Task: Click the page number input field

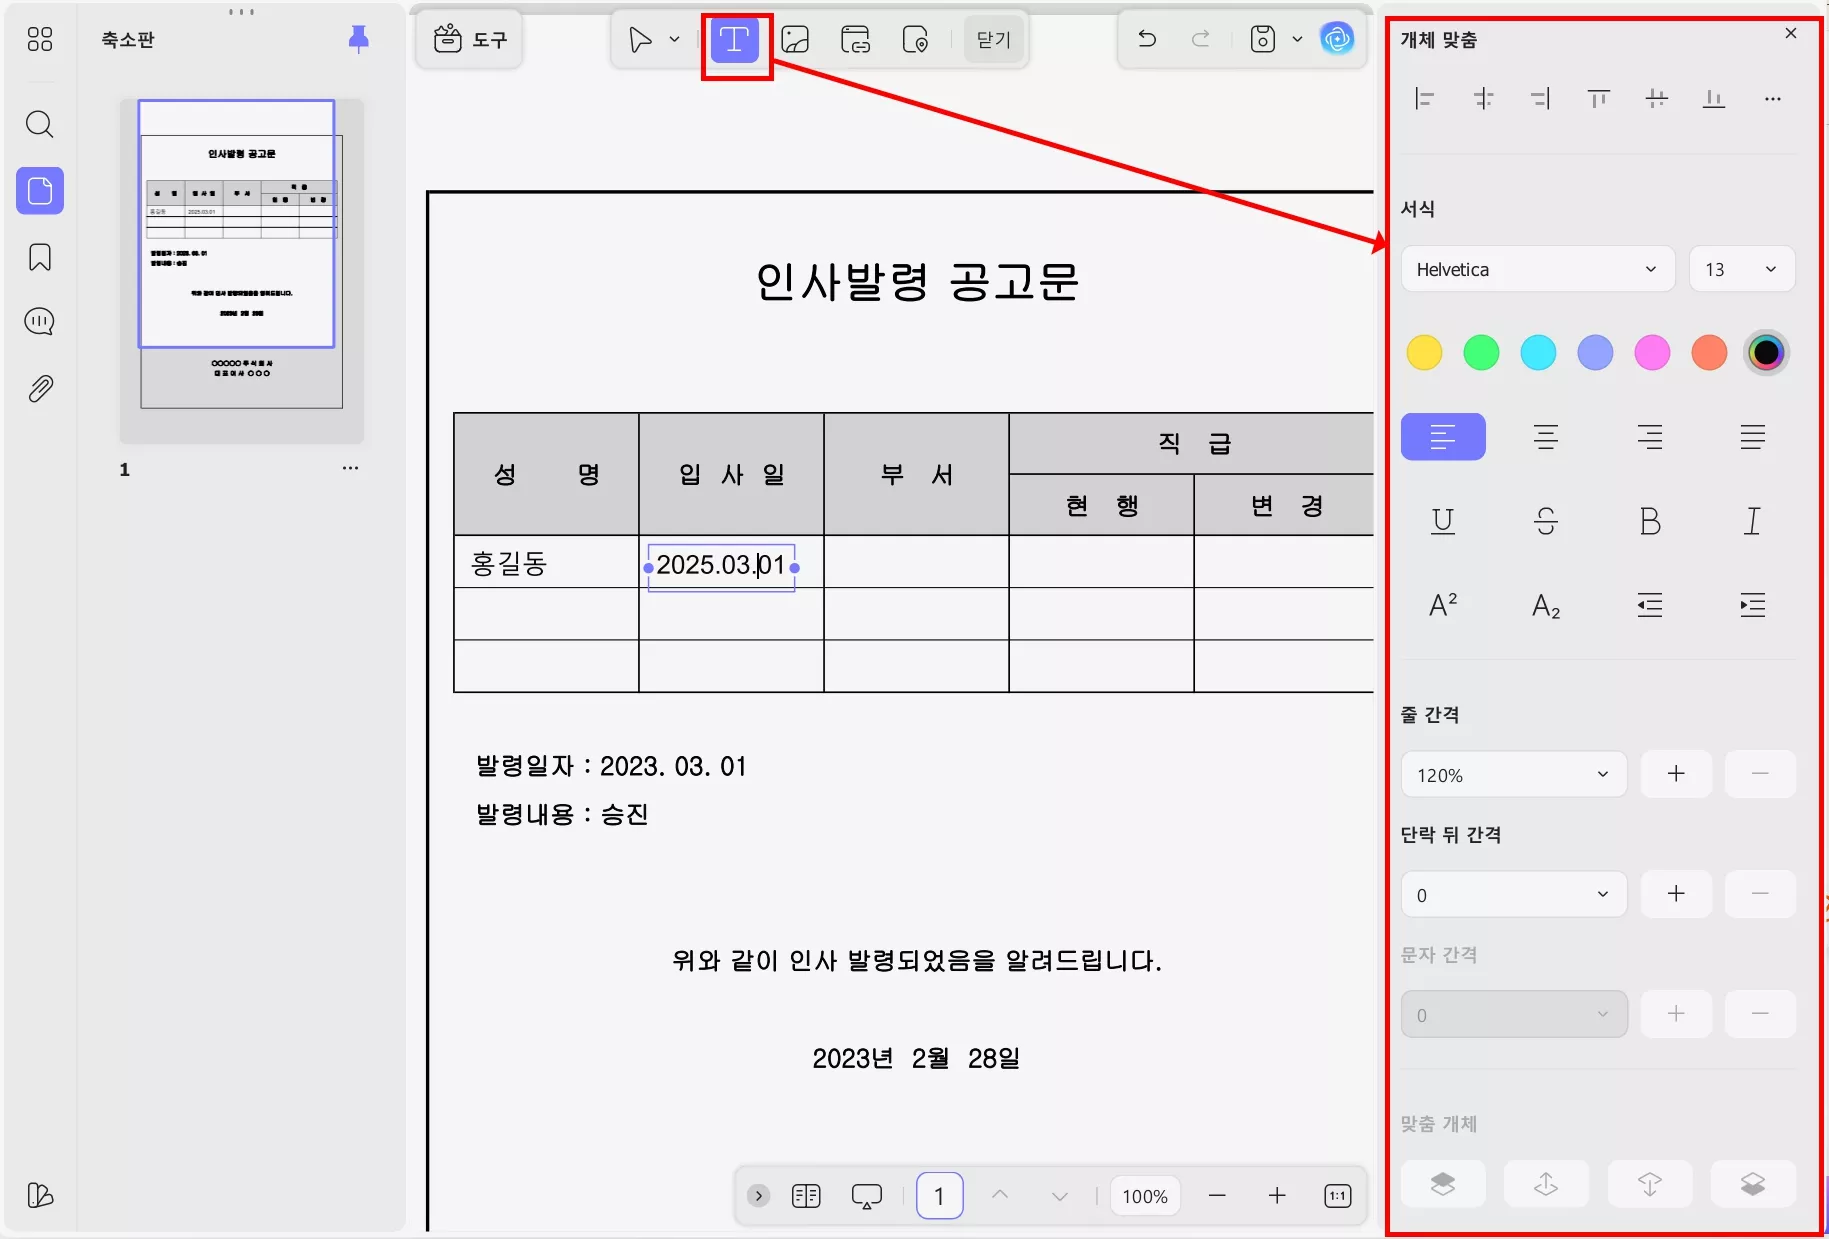Action: pos(939,1195)
